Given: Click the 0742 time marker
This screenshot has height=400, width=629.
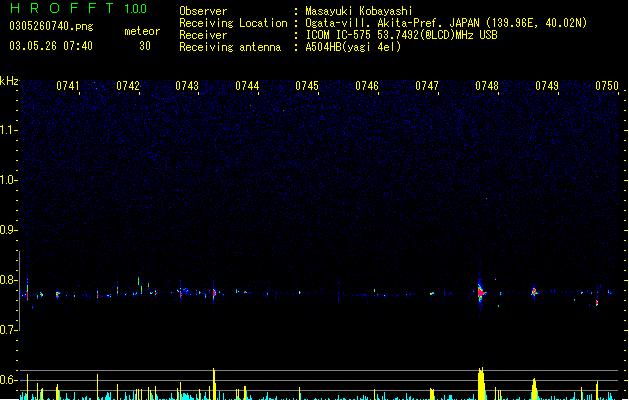Looking at the screenshot, I should pyautogui.click(x=127, y=86).
